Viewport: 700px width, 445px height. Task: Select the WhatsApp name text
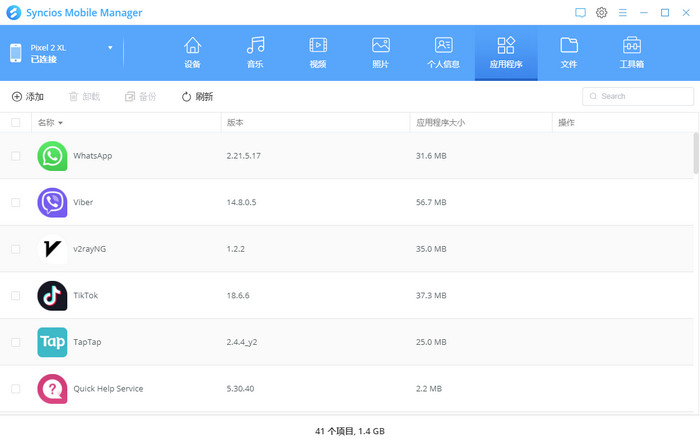[92, 156]
